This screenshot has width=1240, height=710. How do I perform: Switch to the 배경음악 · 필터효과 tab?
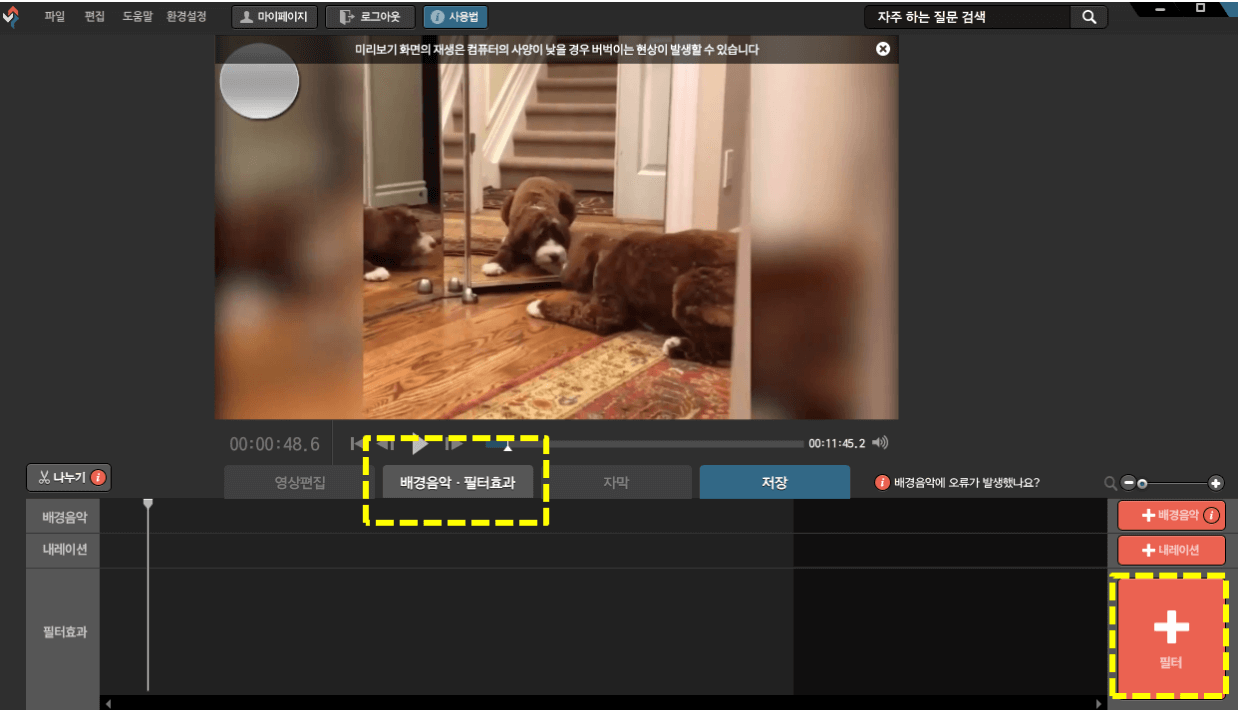point(458,482)
